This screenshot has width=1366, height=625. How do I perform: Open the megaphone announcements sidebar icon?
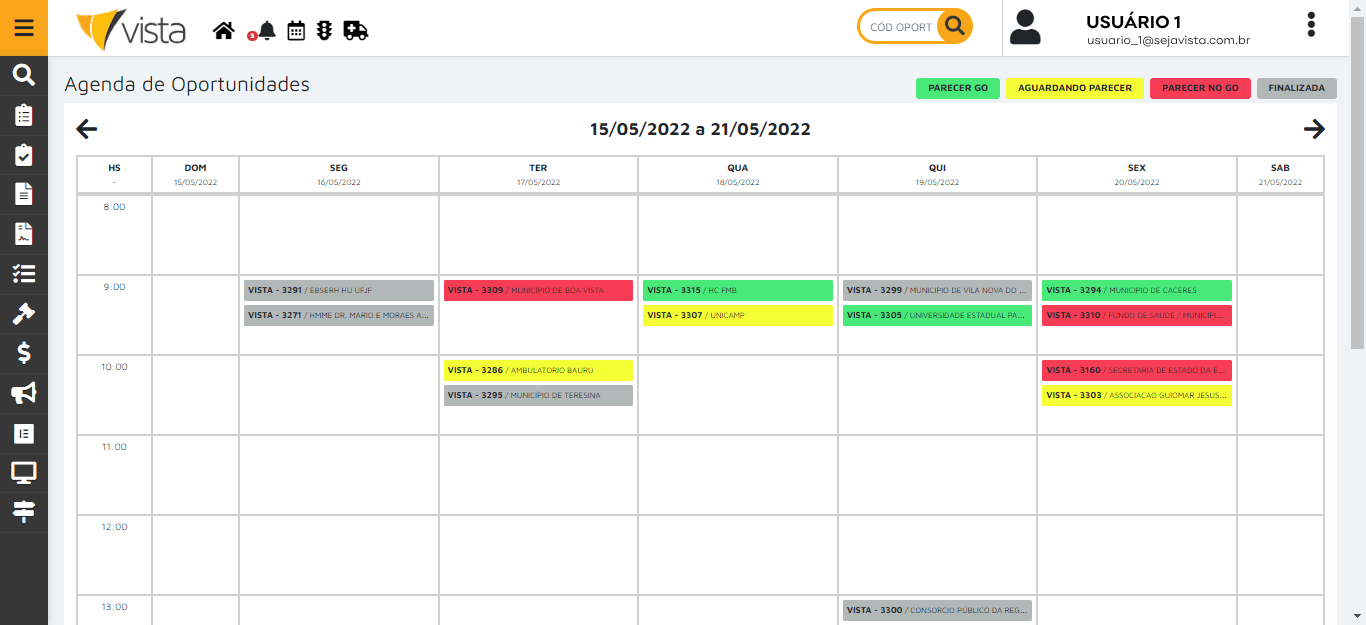pyautogui.click(x=24, y=393)
